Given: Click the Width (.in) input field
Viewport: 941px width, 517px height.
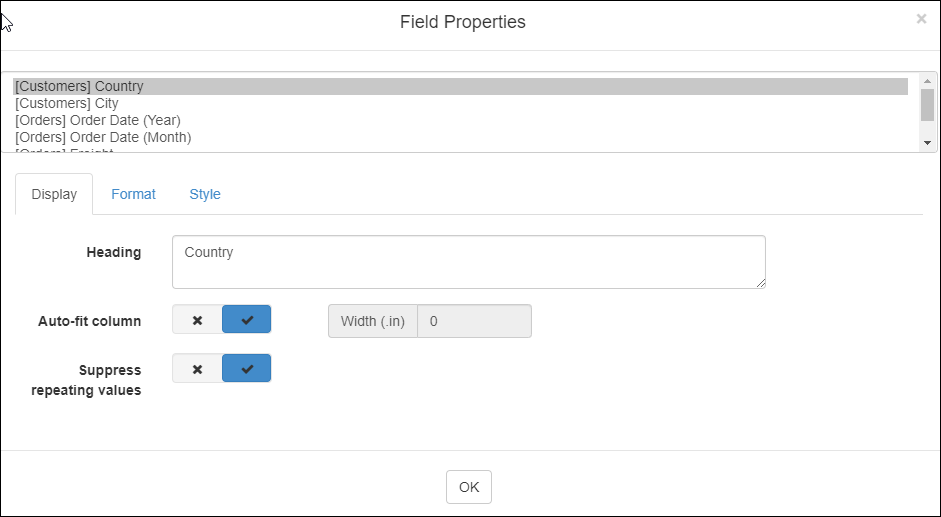Looking at the screenshot, I should pos(474,321).
